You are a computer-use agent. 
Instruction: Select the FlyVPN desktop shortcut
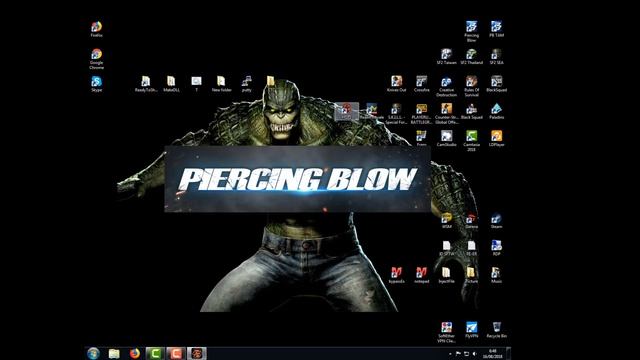pos(471,330)
